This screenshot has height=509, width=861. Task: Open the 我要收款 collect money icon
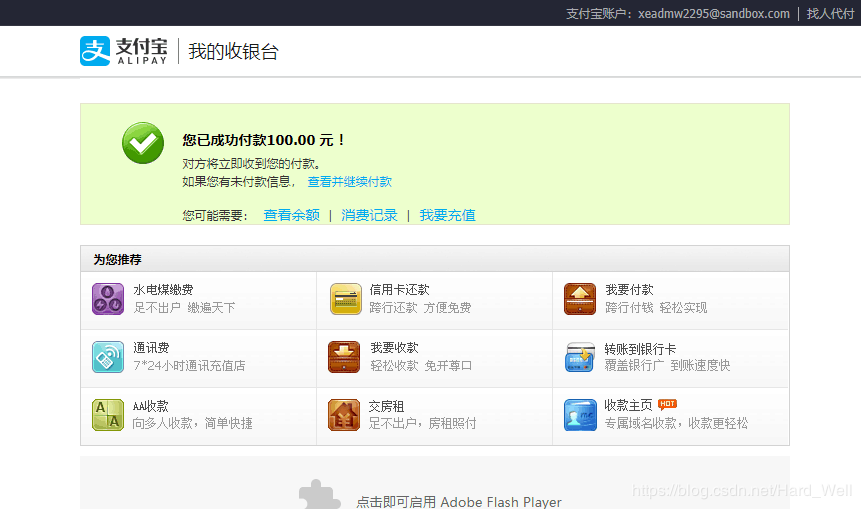click(x=344, y=357)
